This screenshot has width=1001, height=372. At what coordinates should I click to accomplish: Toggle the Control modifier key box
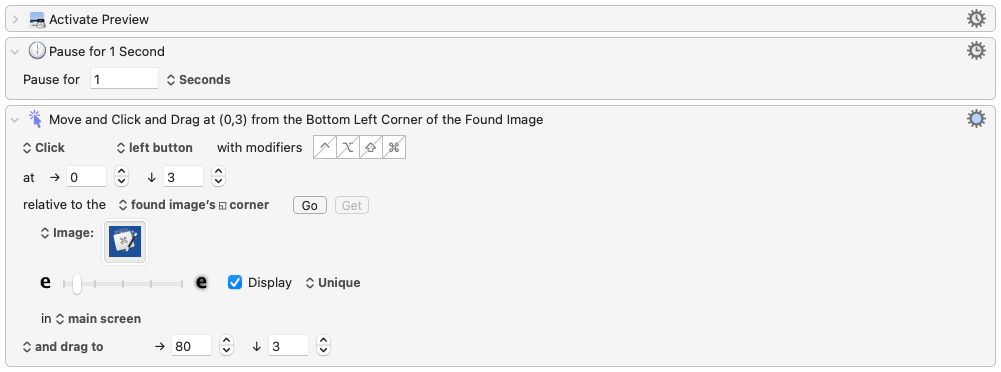pos(325,147)
